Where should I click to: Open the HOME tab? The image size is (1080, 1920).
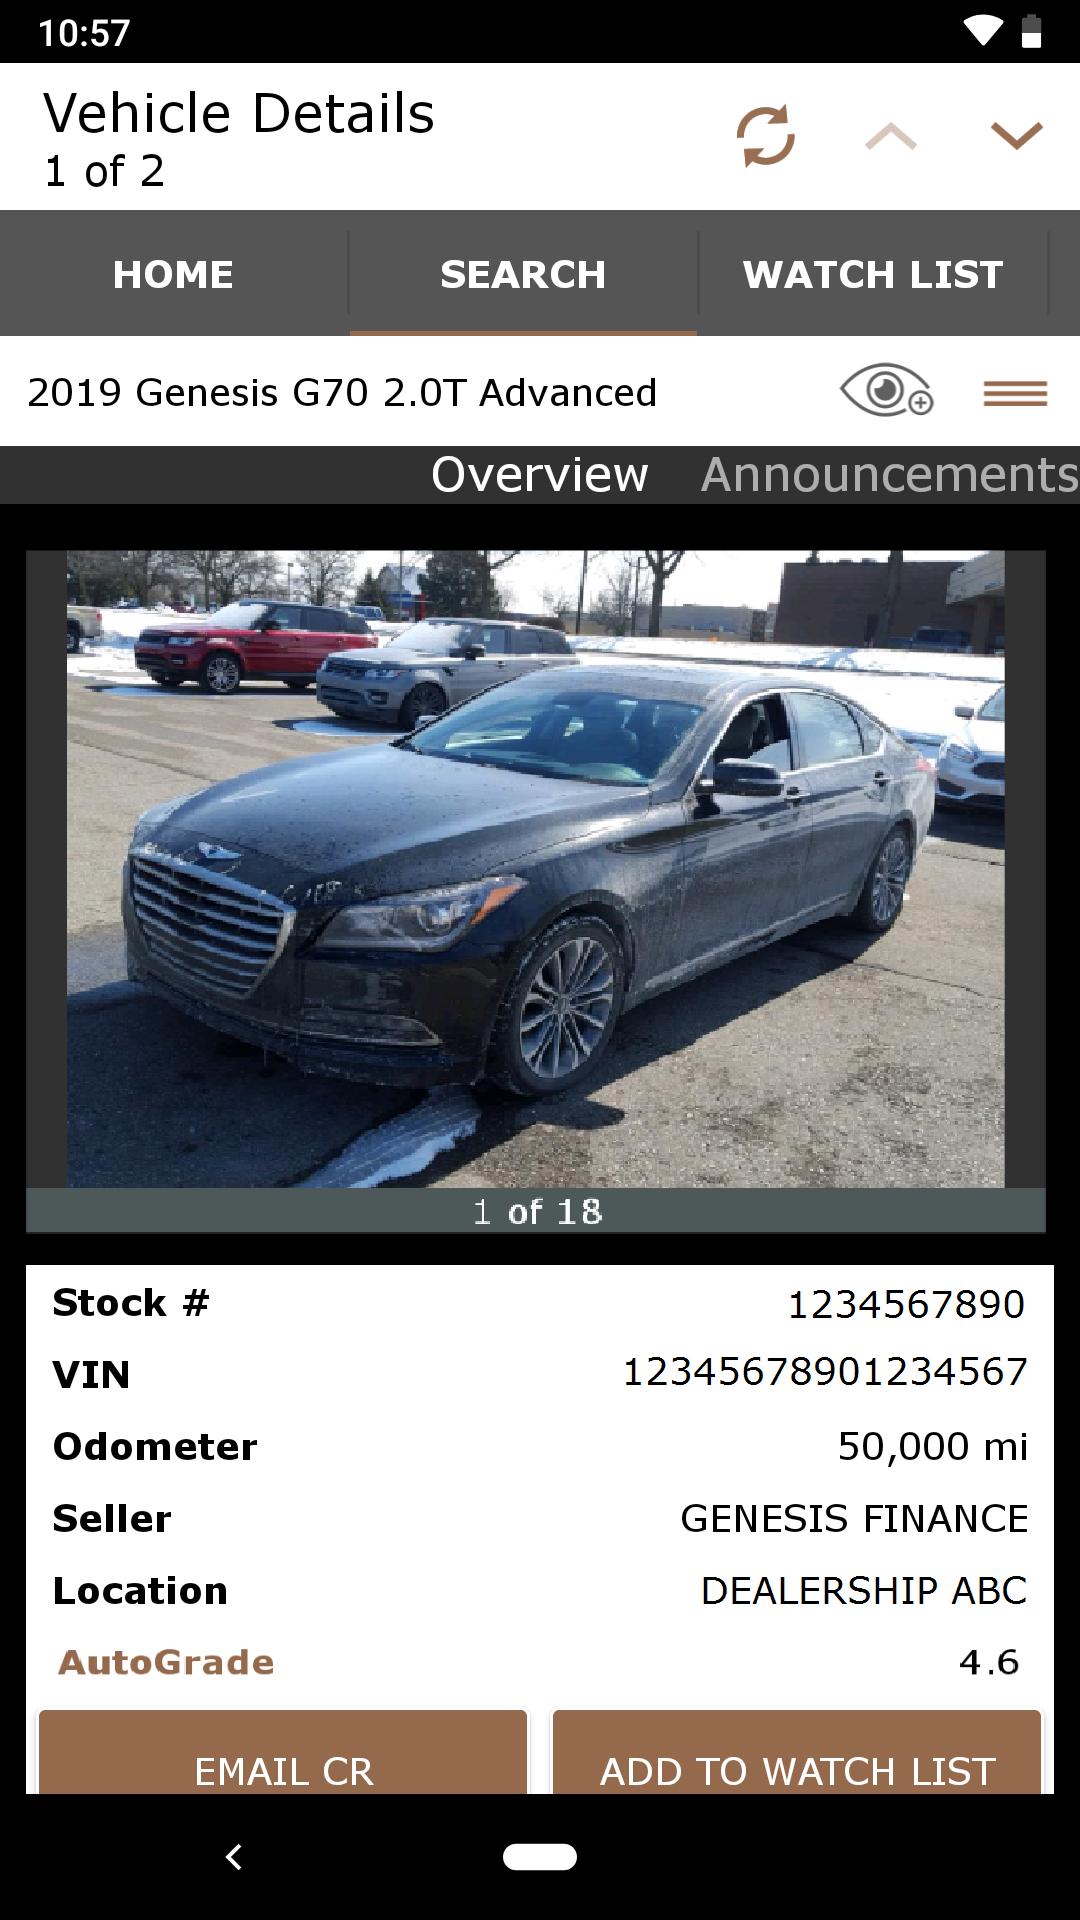pyautogui.click(x=174, y=274)
